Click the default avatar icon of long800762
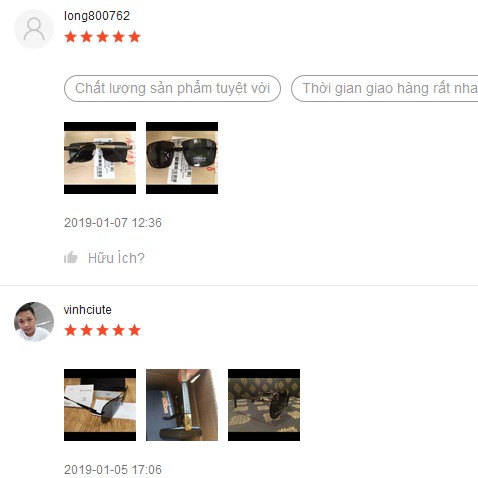Viewport: 478px width, 478px height. 34,29
